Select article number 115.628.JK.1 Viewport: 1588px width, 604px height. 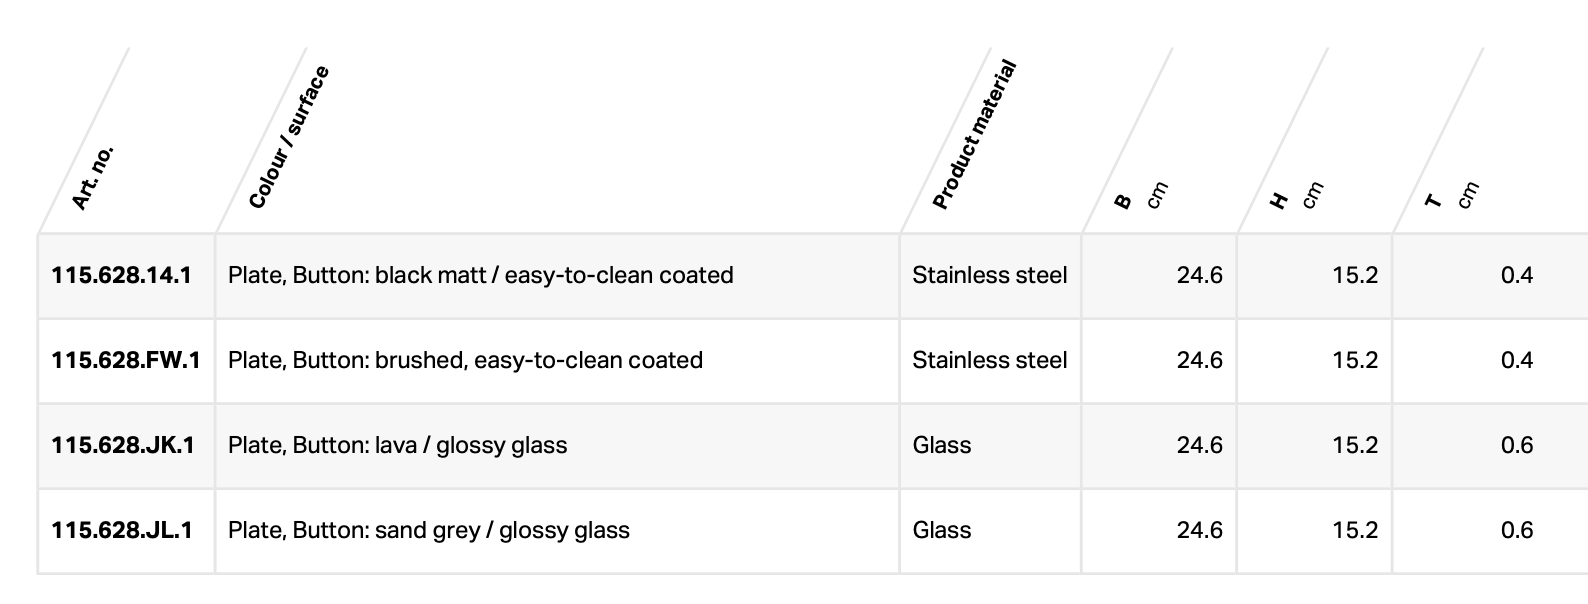(123, 445)
